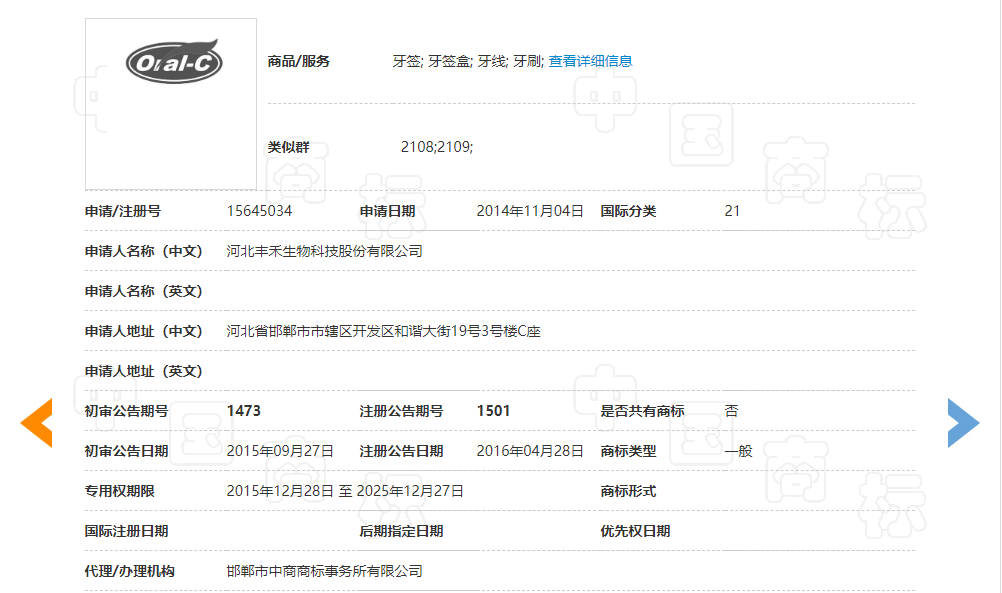Viewport: 1002px width, 593px height.
Task: Select shared trademark value 否
Action: pyautogui.click(x=732, y=411)
